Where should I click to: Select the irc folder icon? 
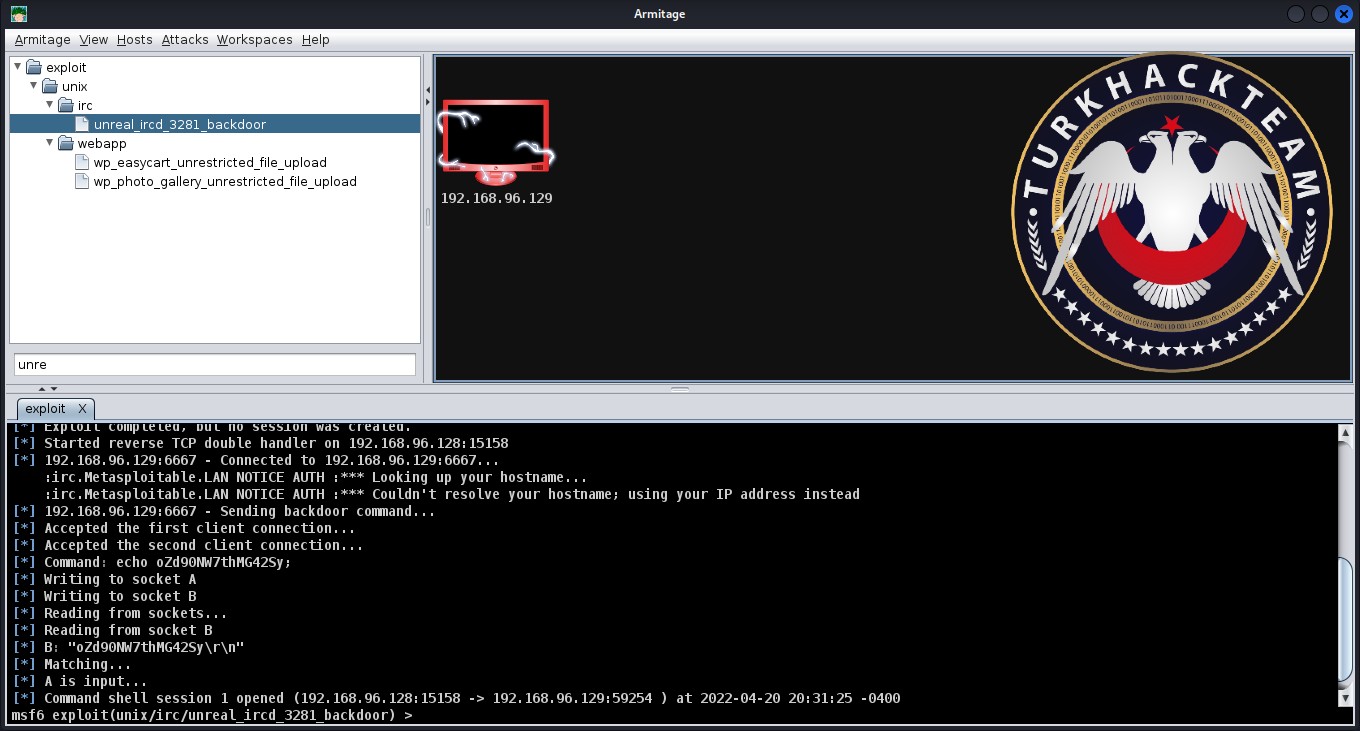click(66, 105)
